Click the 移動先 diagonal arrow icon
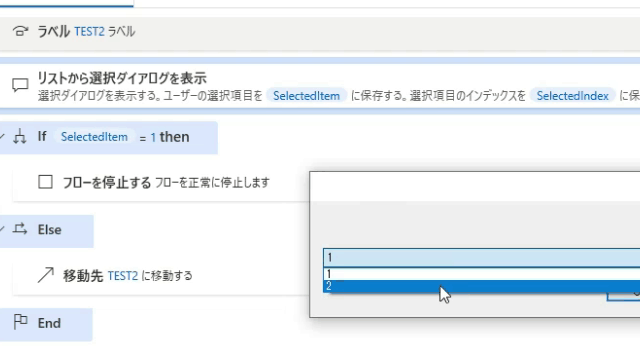This screenshot has height=360, width=640. tap(45, 275)
